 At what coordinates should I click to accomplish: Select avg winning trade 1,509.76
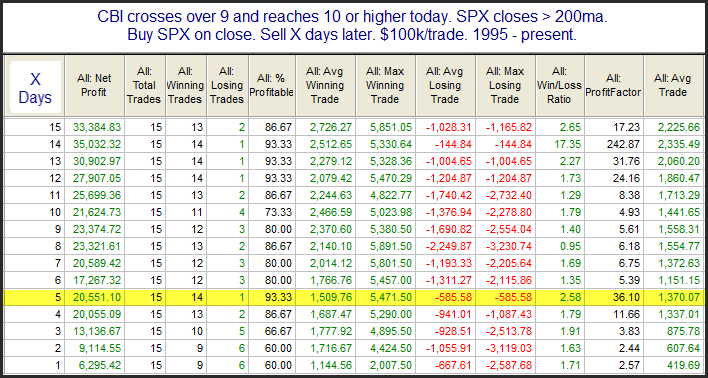330,298
